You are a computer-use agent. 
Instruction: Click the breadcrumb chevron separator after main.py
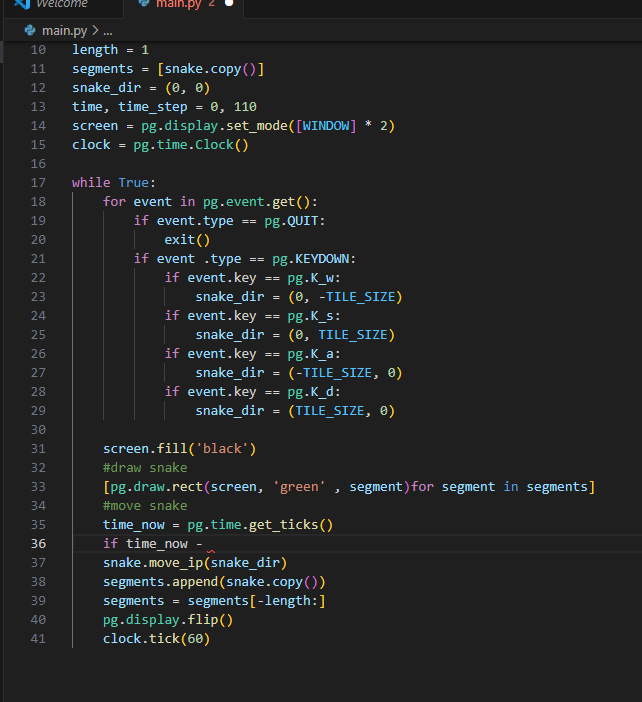(94, 30)
